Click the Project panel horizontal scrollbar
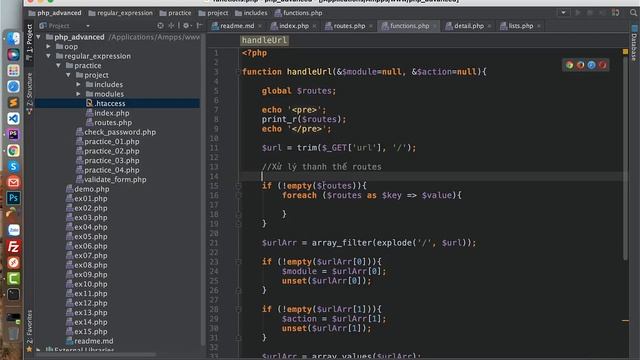Viewport: 640px width, 360px height. (x=96, y=354)
